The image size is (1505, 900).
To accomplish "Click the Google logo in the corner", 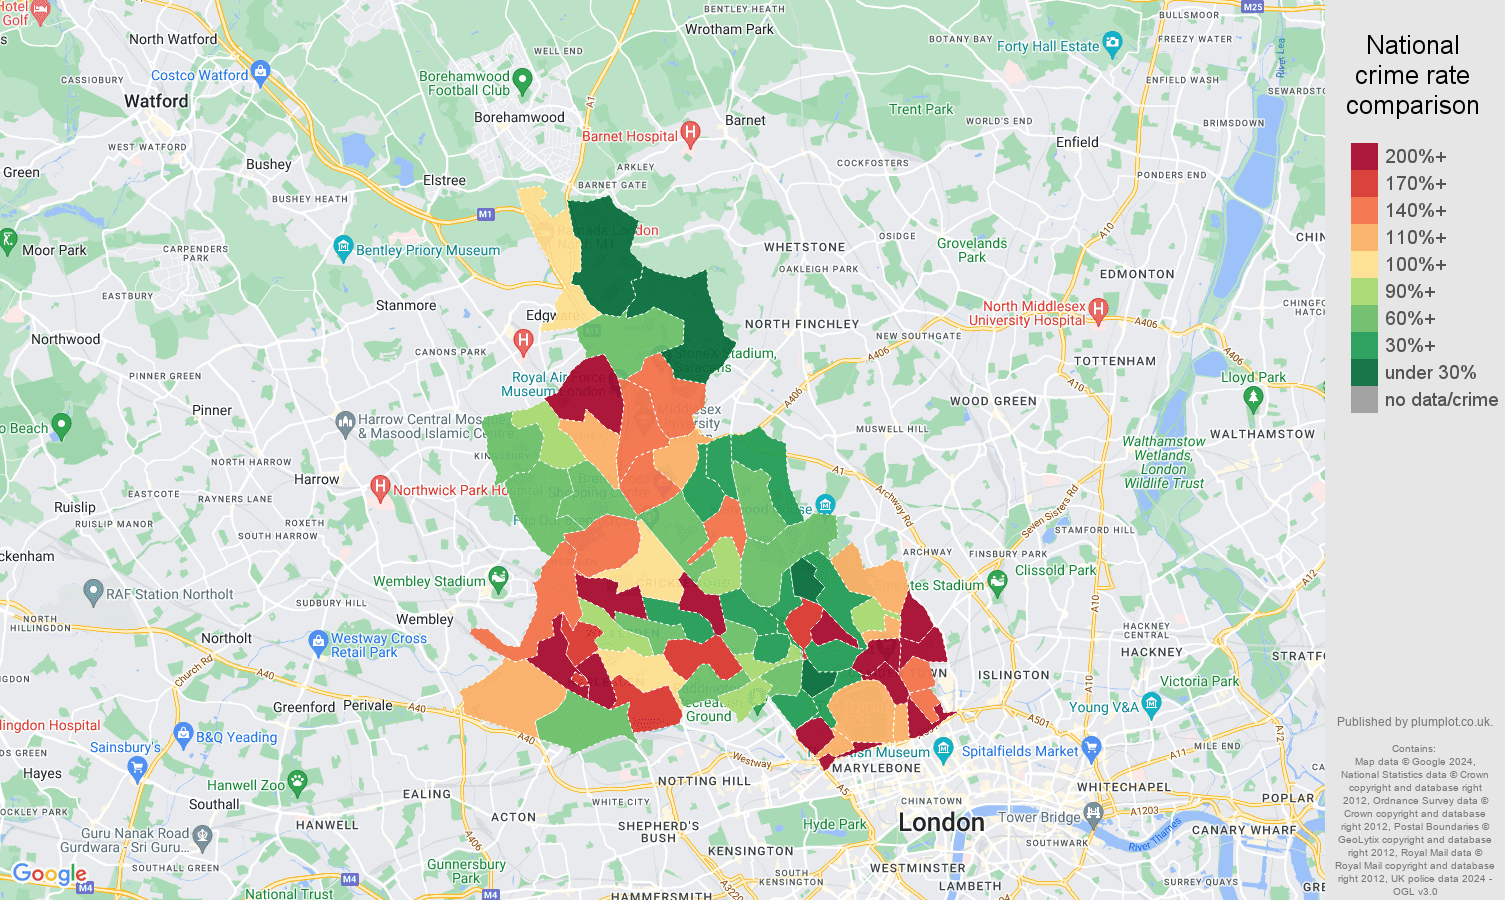I will 47,874.
